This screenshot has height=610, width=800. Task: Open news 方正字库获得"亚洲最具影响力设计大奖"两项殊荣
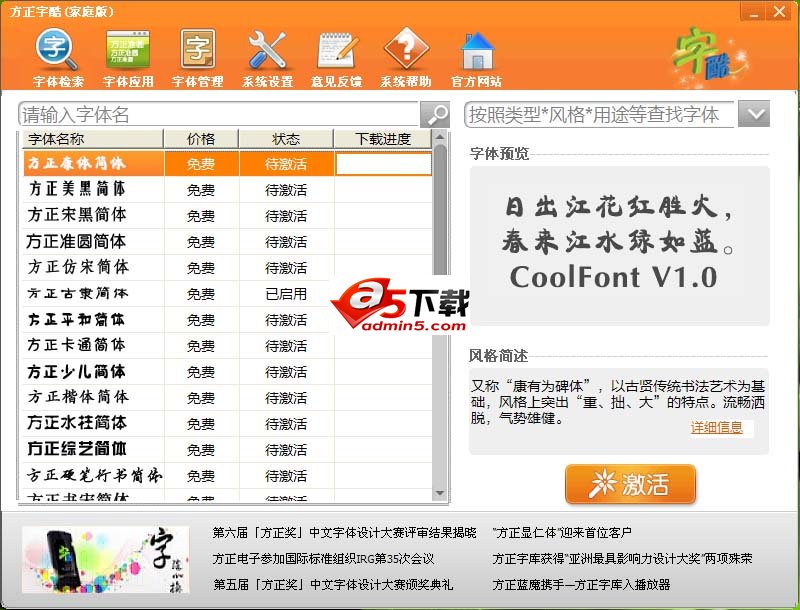(622, 558)
